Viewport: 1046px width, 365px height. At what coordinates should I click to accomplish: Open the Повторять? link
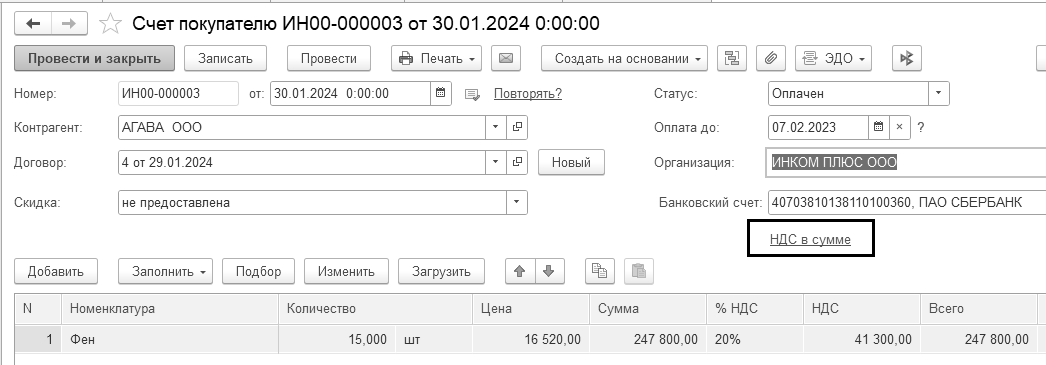[x=528, y=93]
